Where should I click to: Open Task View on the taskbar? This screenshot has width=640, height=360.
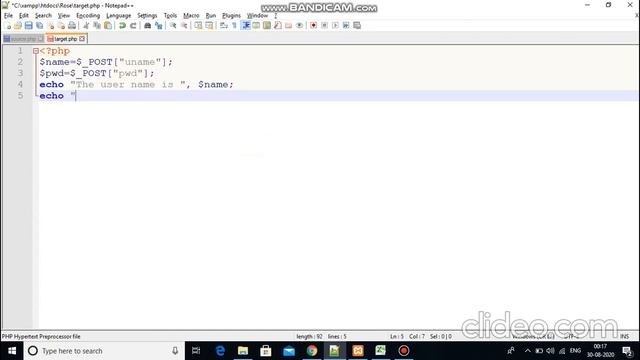pos(196,351)
